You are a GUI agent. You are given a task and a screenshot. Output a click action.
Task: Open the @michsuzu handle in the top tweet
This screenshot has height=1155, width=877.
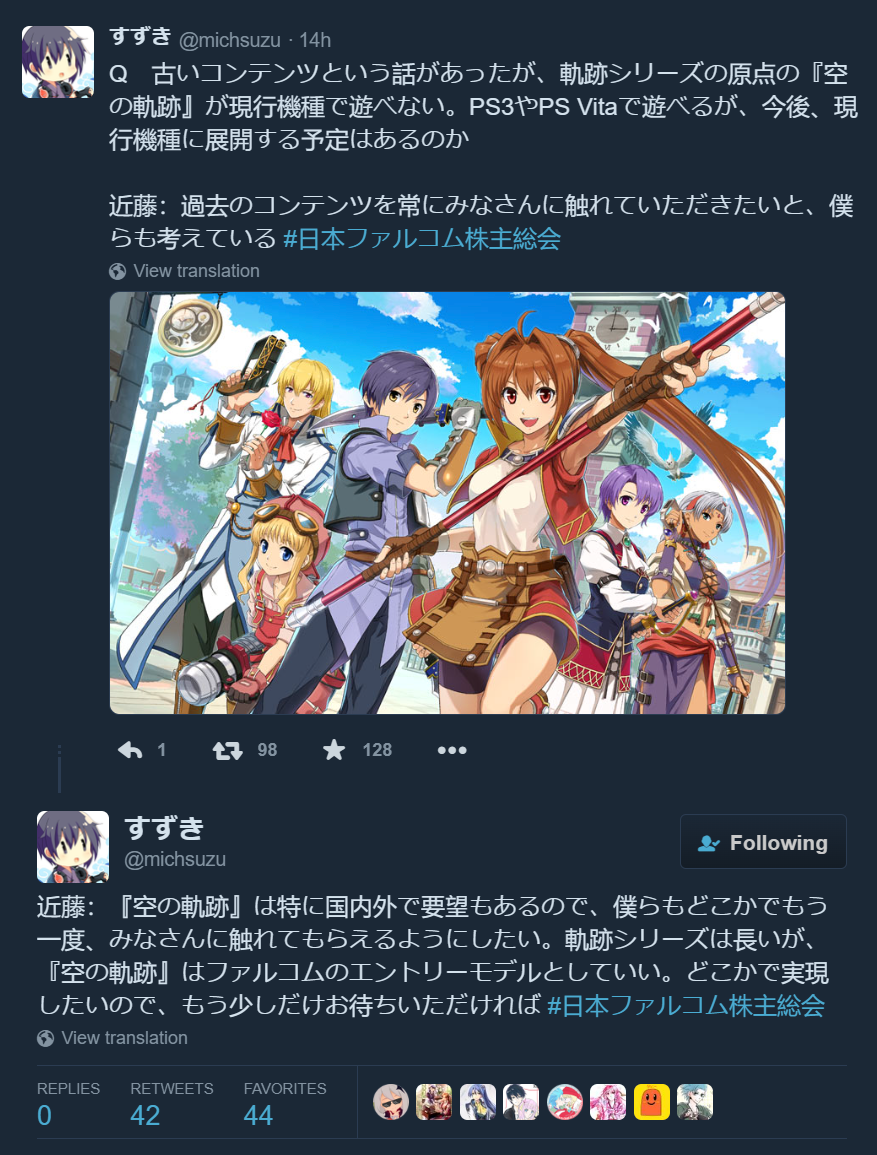230,40
